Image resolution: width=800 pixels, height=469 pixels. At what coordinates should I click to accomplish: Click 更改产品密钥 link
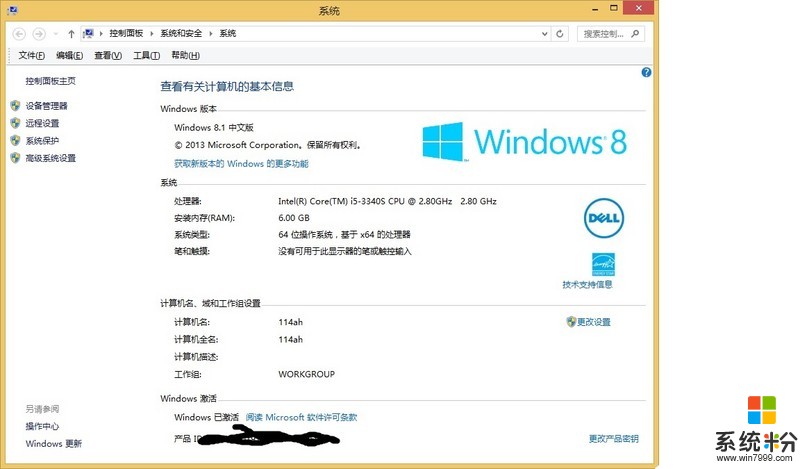point(614,438)
